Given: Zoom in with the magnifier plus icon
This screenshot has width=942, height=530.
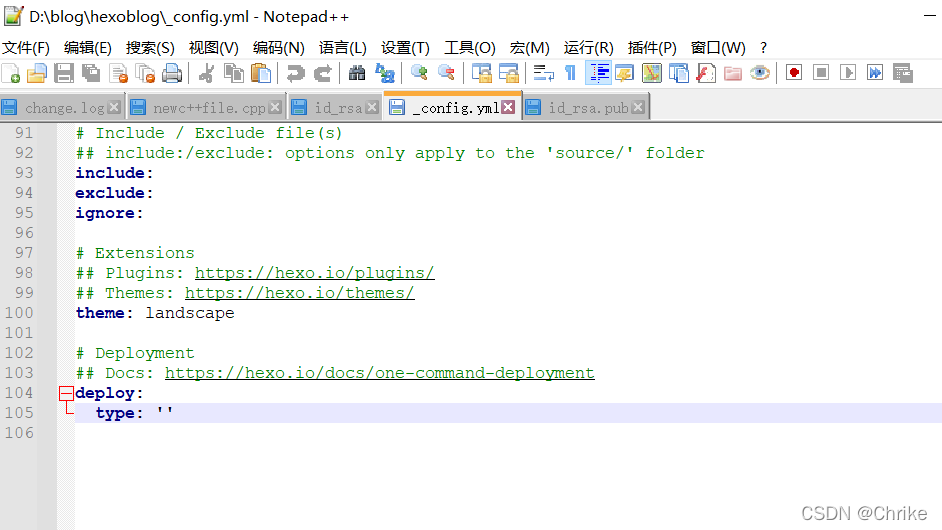Looking at the screenshot, I should tap(419, 73).
